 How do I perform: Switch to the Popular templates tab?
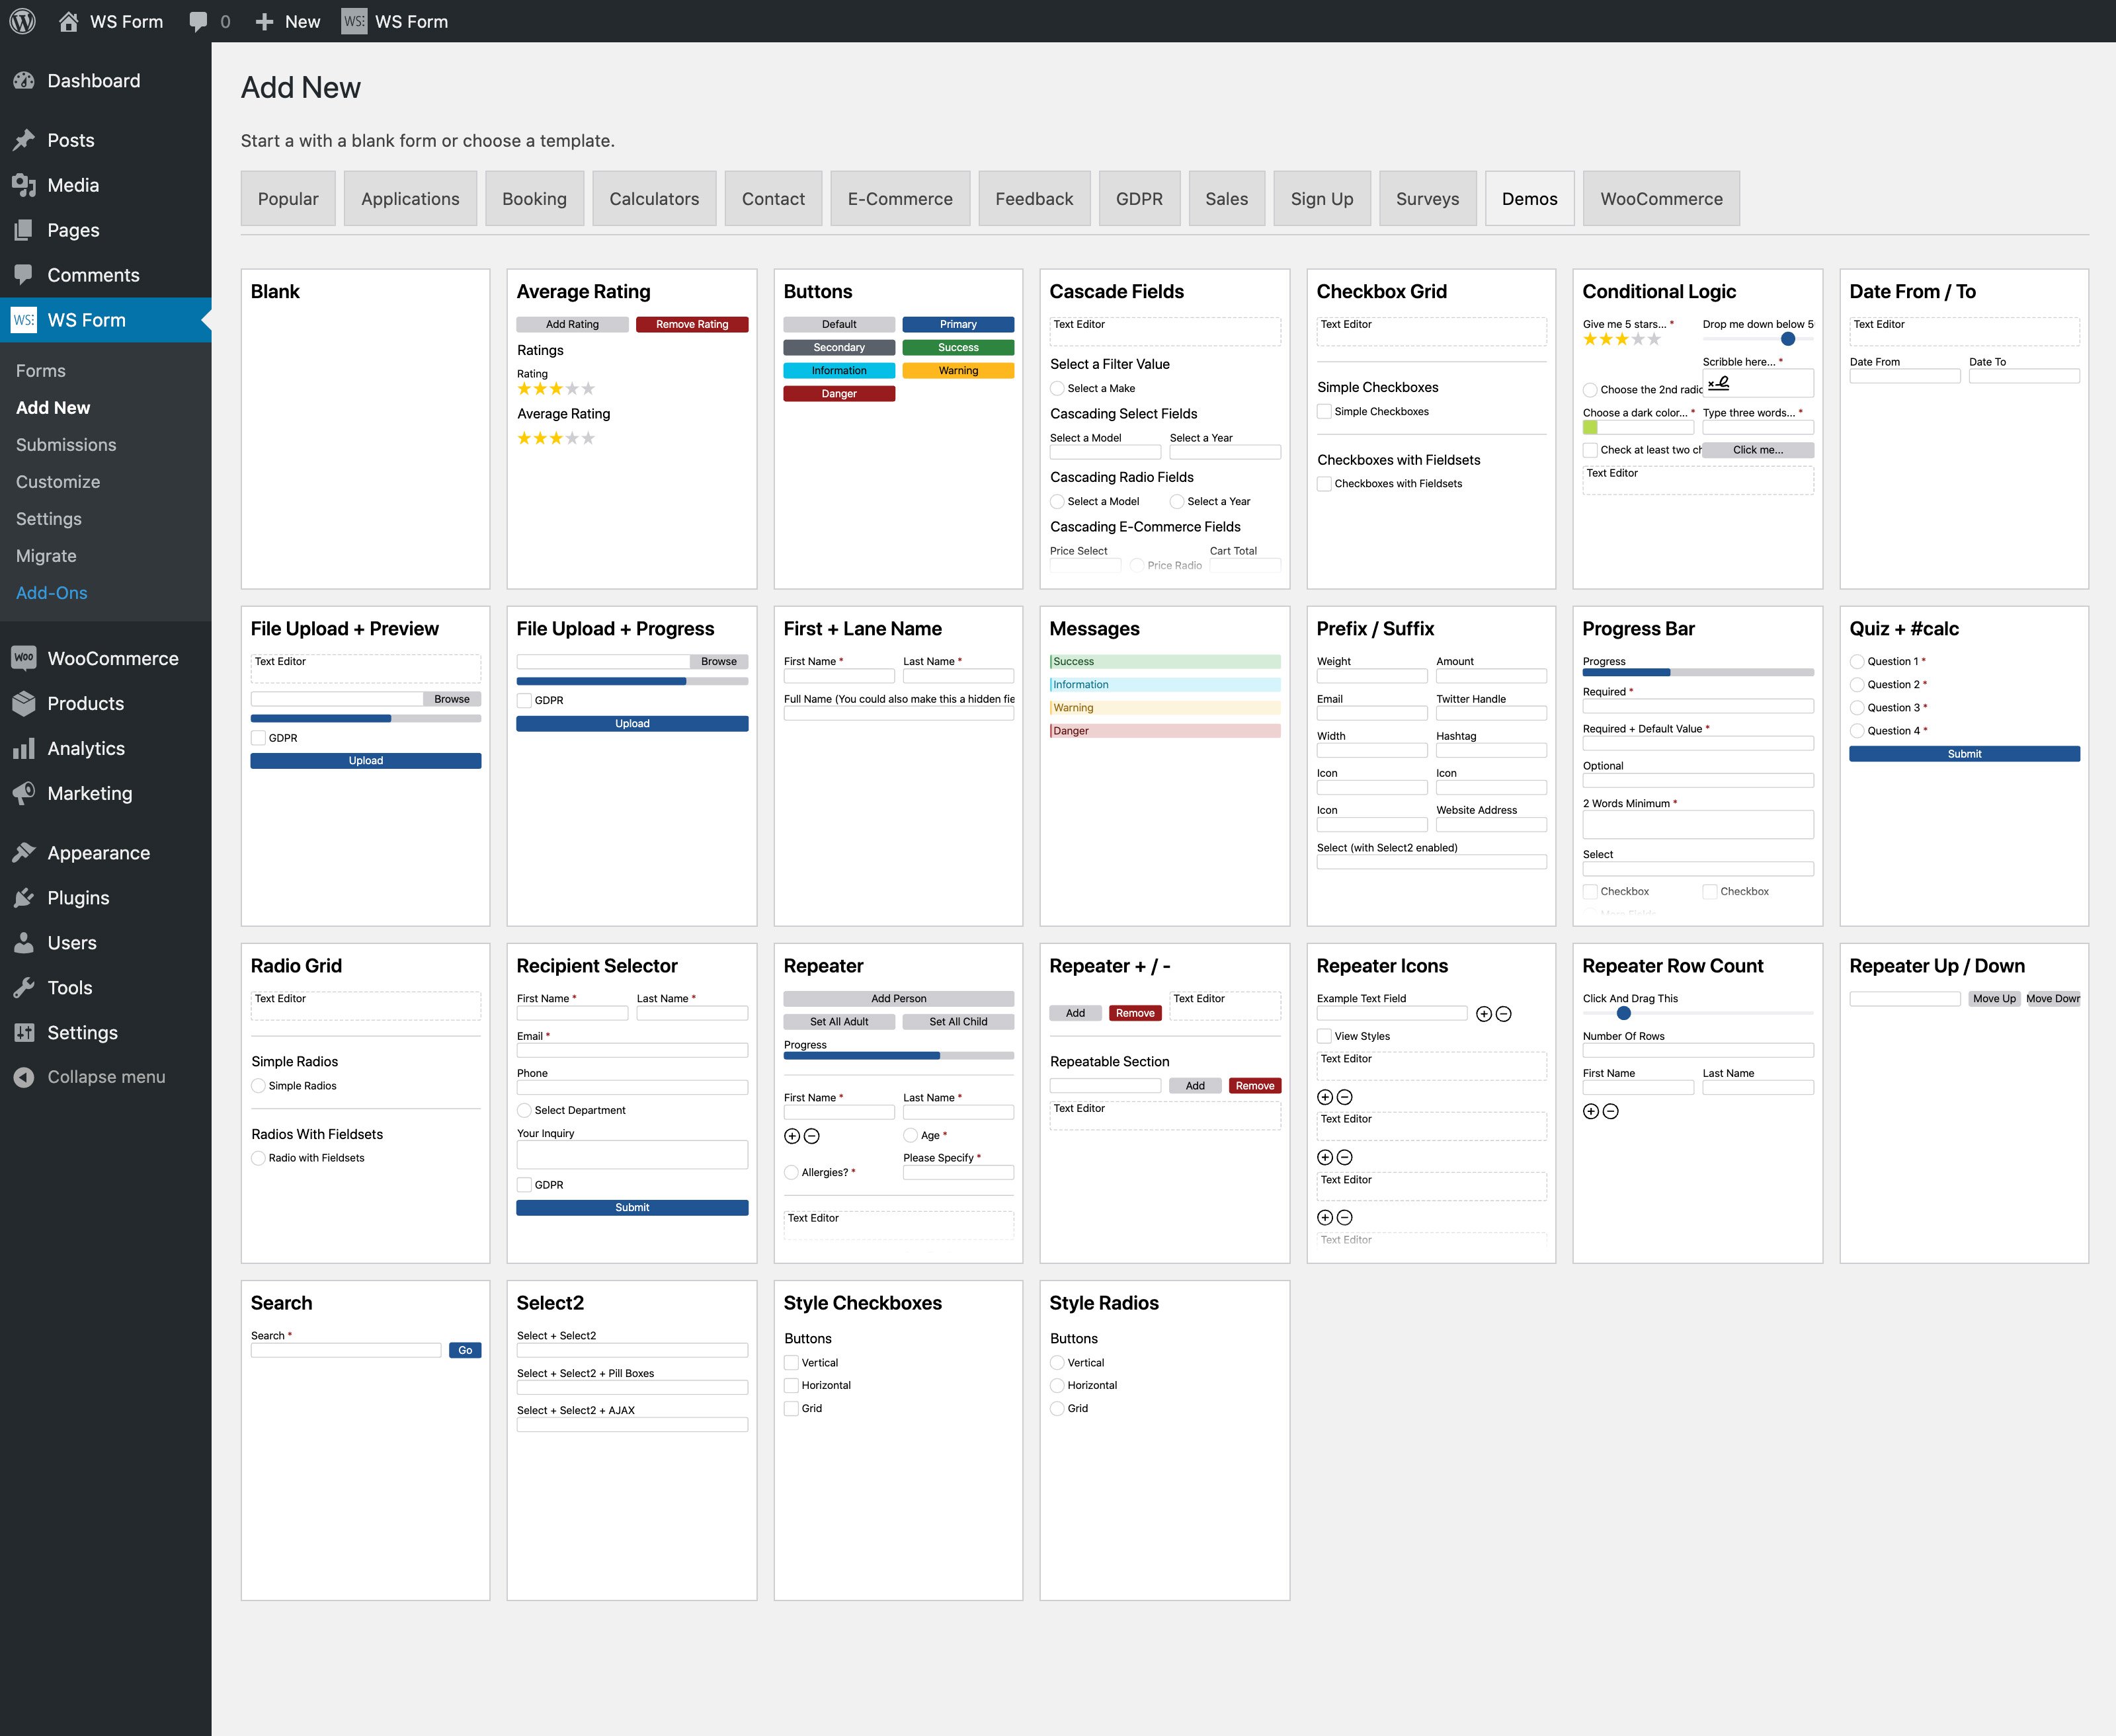[288, 199]
